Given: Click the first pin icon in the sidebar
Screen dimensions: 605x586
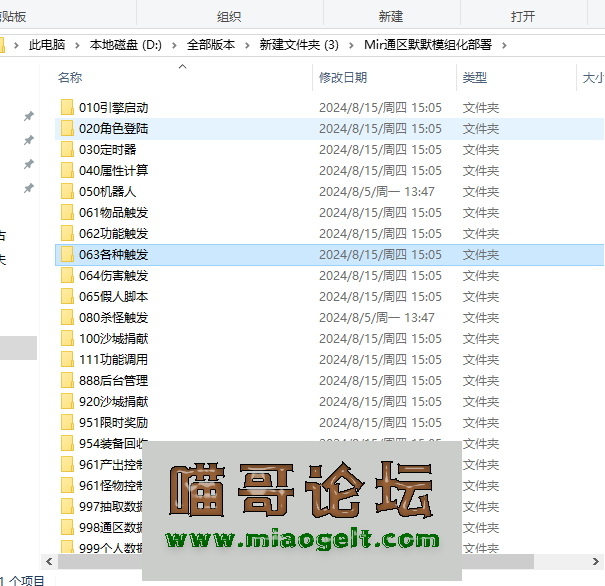Looking at the screenshot, I should pos(29,116).
